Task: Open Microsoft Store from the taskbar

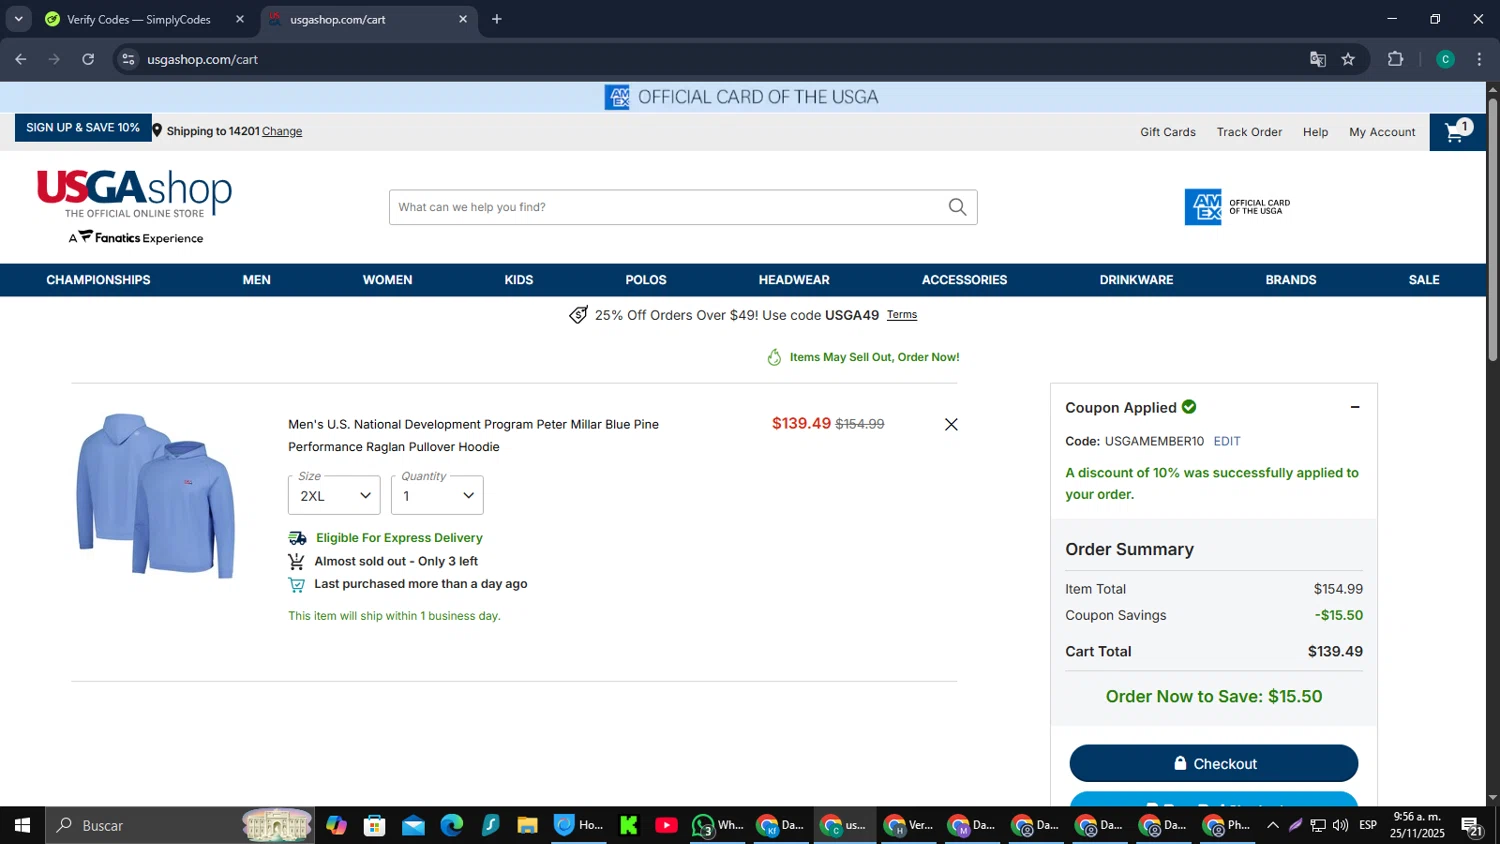Action: click(x=375, y=825)
